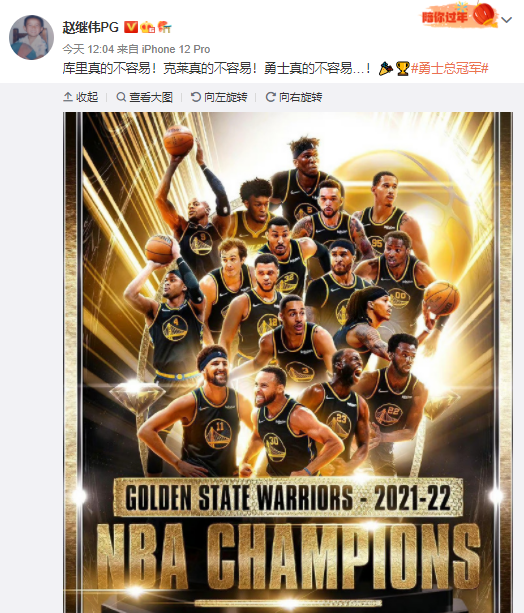Open 赵继伟PG's profile avatar
The width and height of the screenshot is (524, 613).
(x=31, y=38)
